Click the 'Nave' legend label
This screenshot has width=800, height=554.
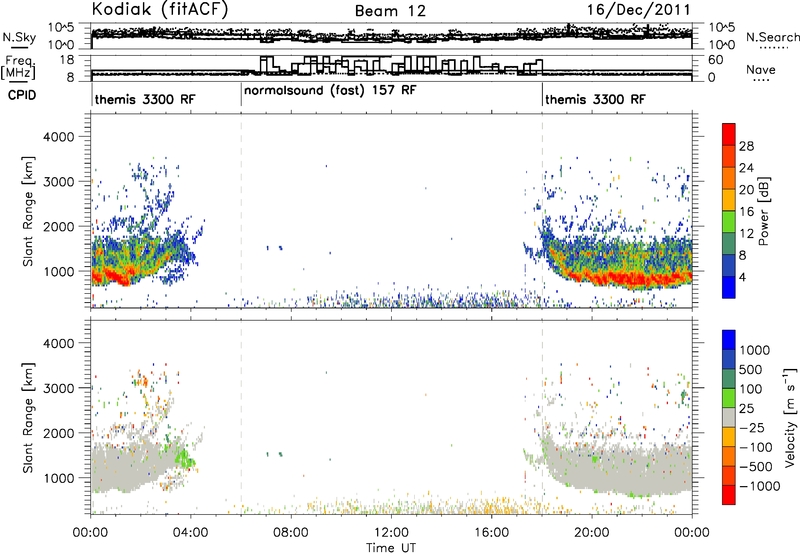tap(760, 70)
